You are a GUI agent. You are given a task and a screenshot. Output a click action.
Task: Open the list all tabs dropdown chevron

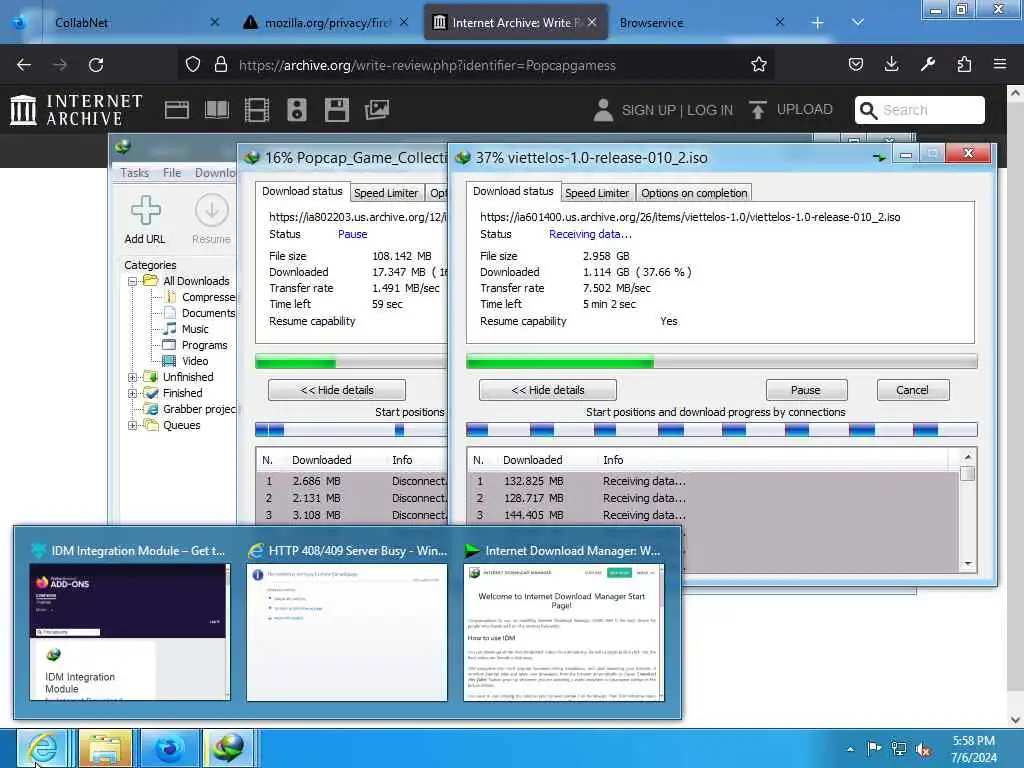pyautogui.click(x=857, y=23)
